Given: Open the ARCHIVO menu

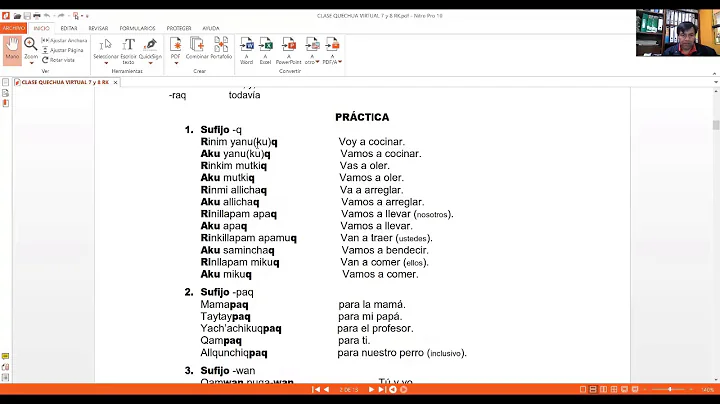Looking at the screenshot, I should [13, 28].
